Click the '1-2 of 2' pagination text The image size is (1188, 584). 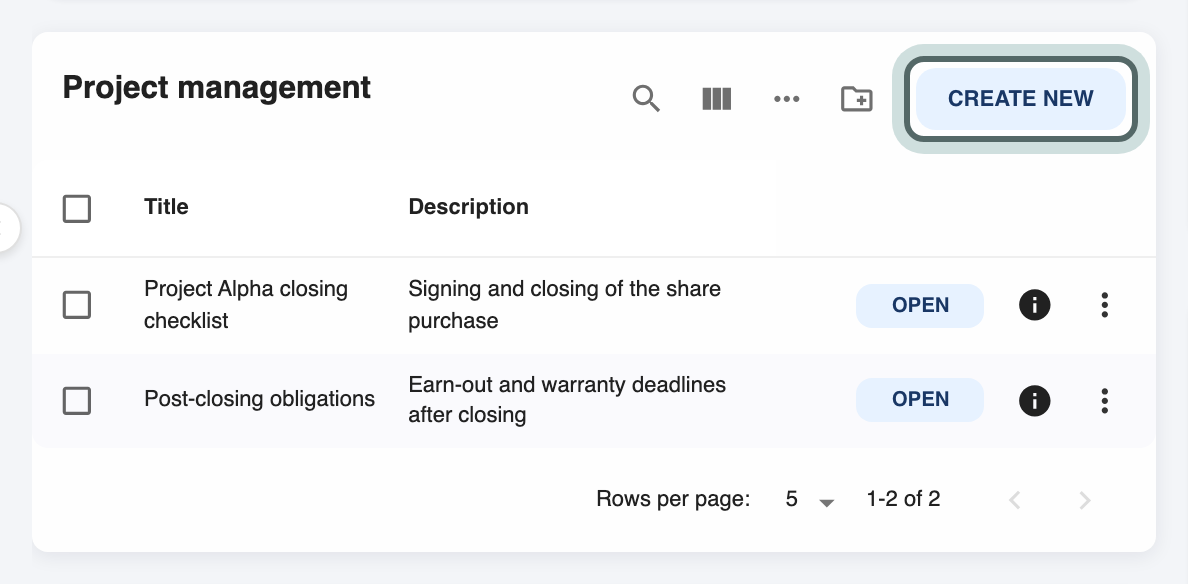click(x=903, y=499)
